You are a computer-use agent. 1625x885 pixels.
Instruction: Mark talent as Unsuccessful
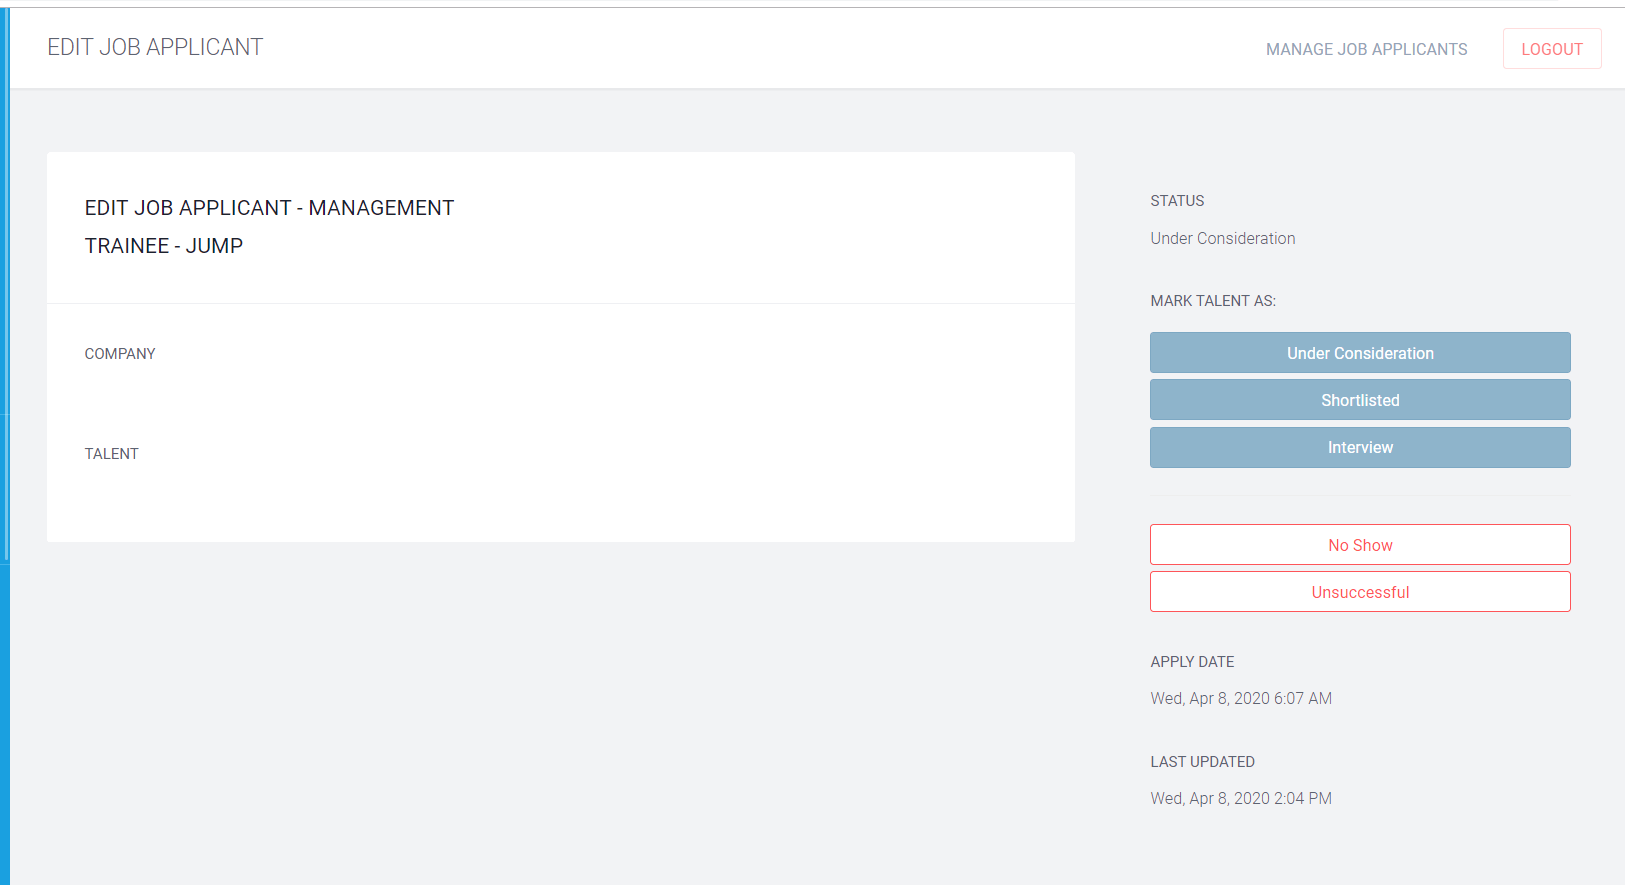click(x=1360, y=592)
